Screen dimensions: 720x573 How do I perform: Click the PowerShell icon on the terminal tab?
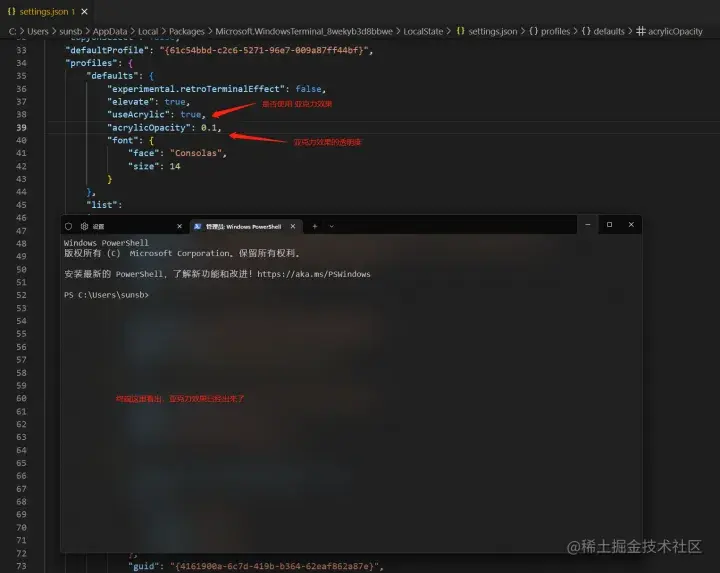coord(197,226)
